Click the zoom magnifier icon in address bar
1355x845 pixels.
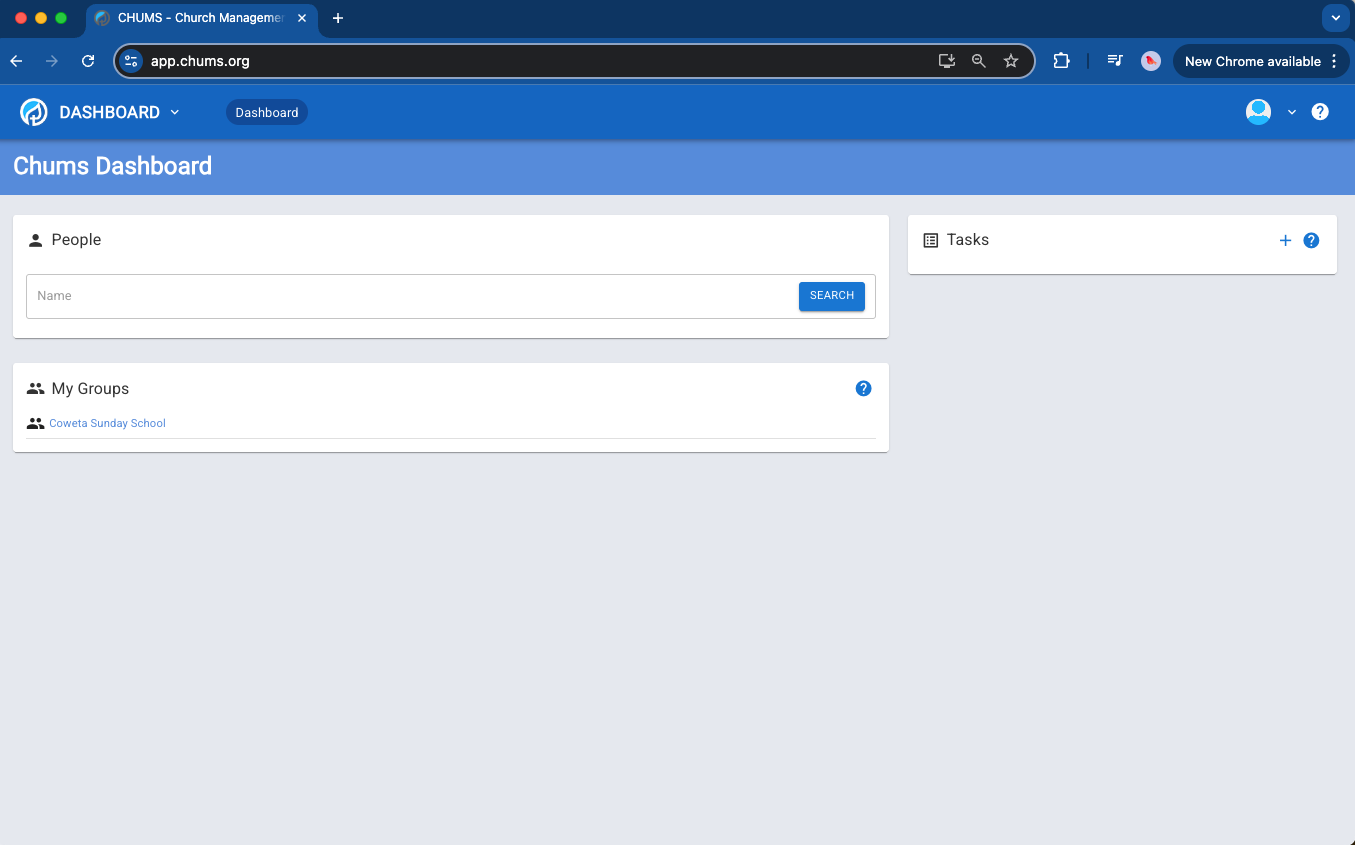click(979, 61)
